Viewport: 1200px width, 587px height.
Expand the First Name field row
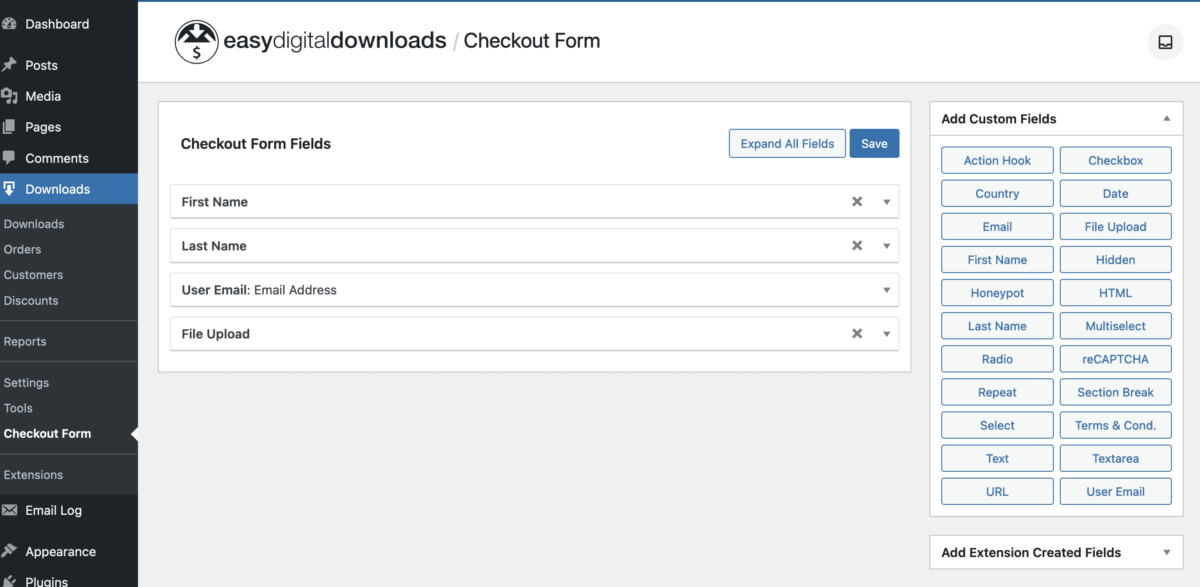[886, 202]
